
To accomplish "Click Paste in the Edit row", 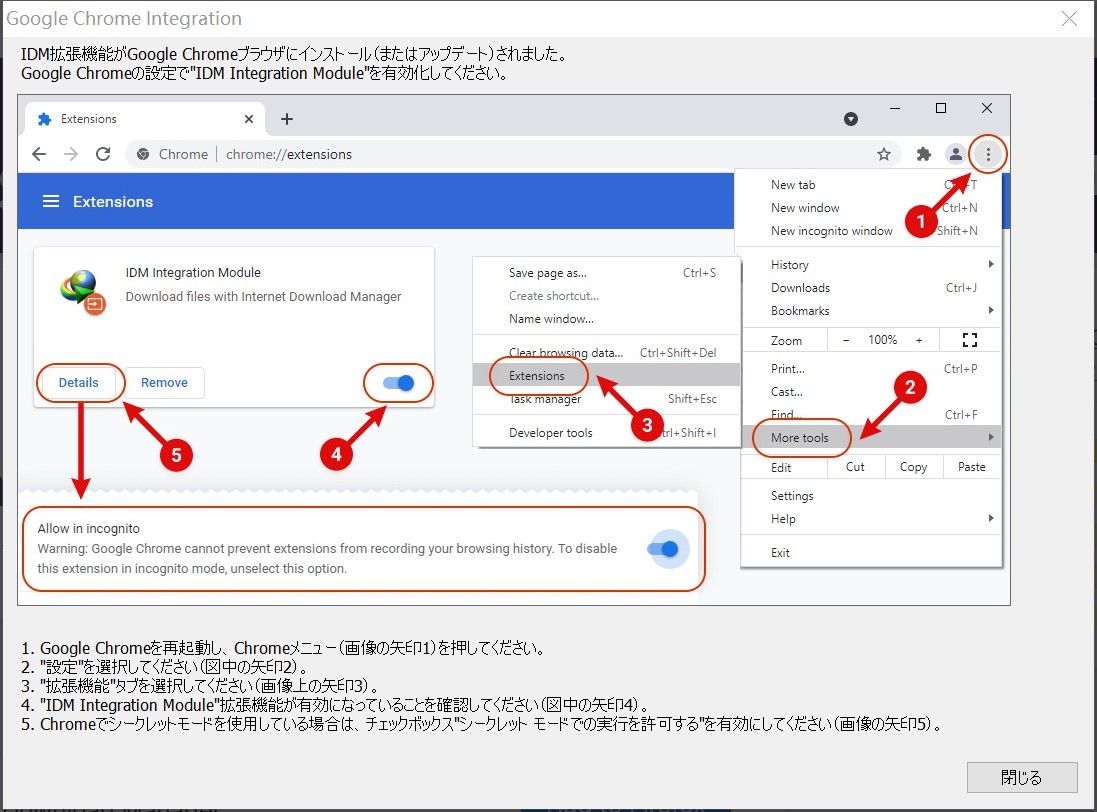I will (x=971, y=466).
